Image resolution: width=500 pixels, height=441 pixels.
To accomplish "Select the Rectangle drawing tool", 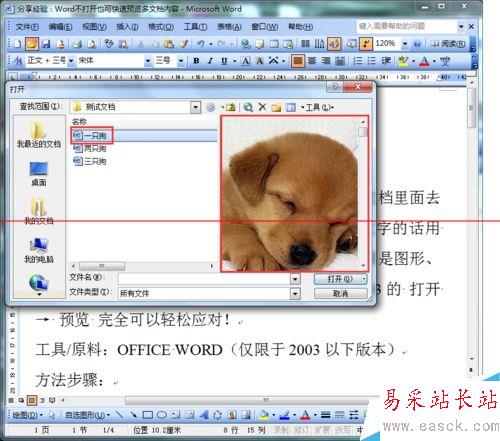I will pyautogui.click(x=148, y=415).
